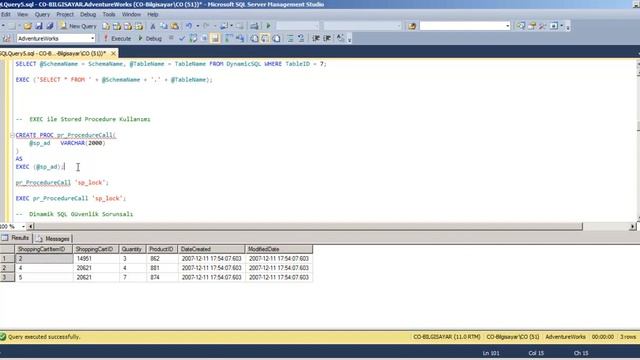Select the ProductID cell 874
640x360 pixels.
[x=162, y=278]
